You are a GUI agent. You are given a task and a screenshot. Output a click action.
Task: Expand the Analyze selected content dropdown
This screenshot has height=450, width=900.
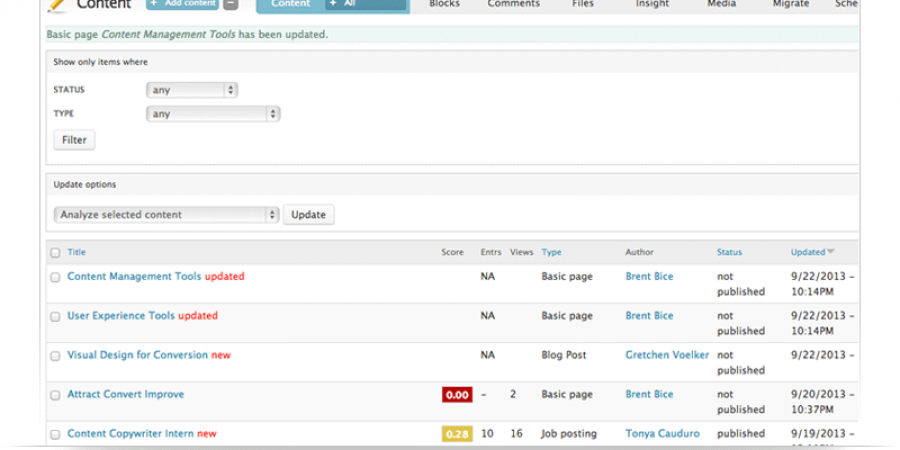coord(166,215)
